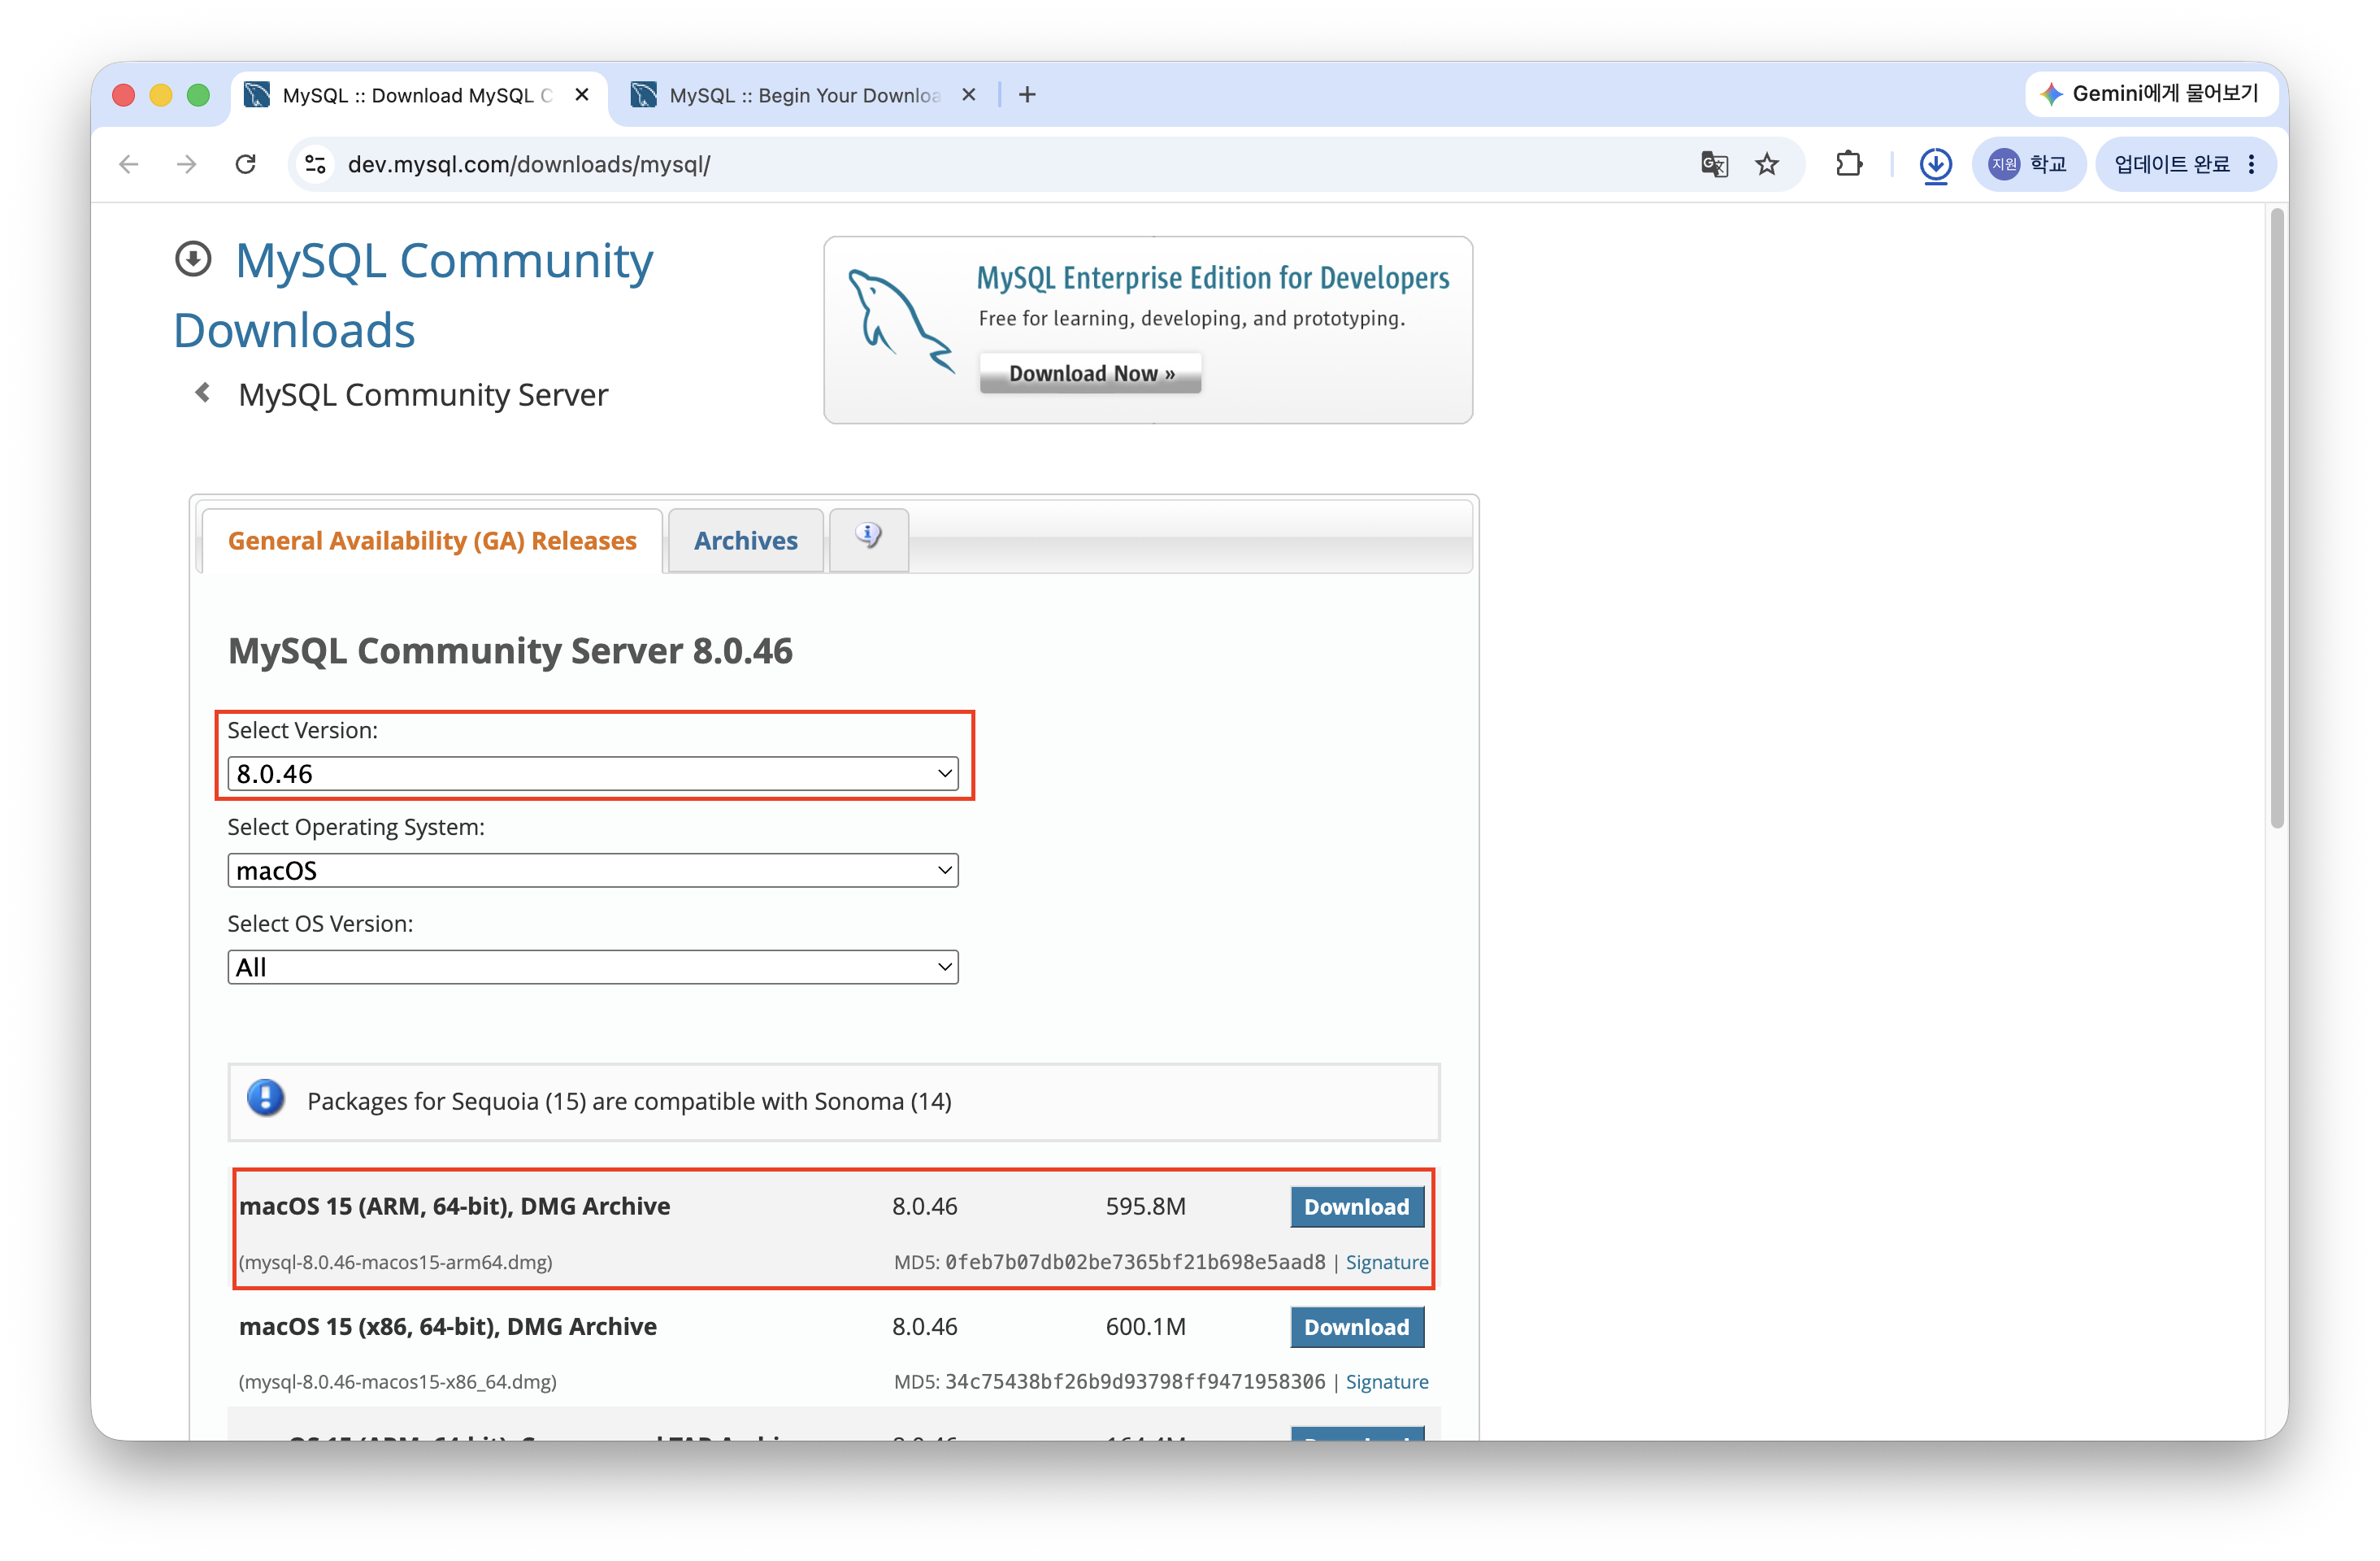This screenshot has width=2380, height=1561.
Task: Click MD5 hash 0feb7b07db02be7365bf21b698e5aad8
Action: coord(1135,1262)
